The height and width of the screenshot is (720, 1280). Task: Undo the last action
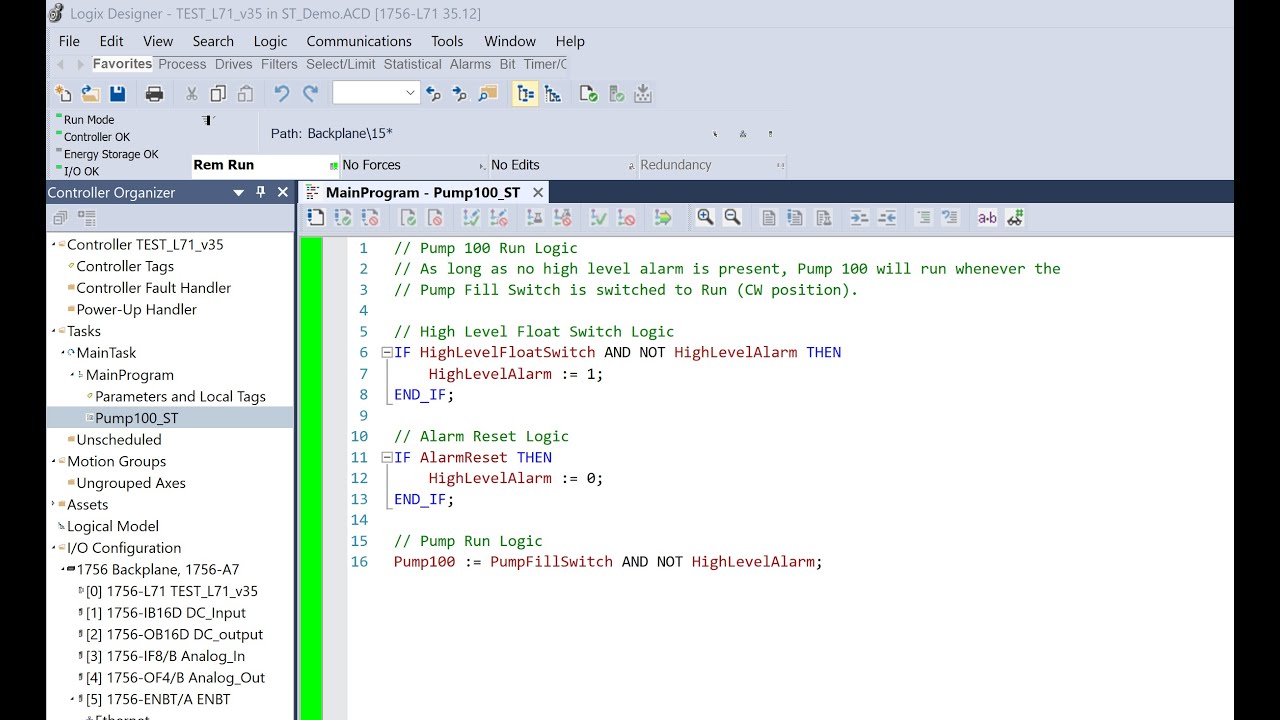pyautogui.click(x=282, y=93)
